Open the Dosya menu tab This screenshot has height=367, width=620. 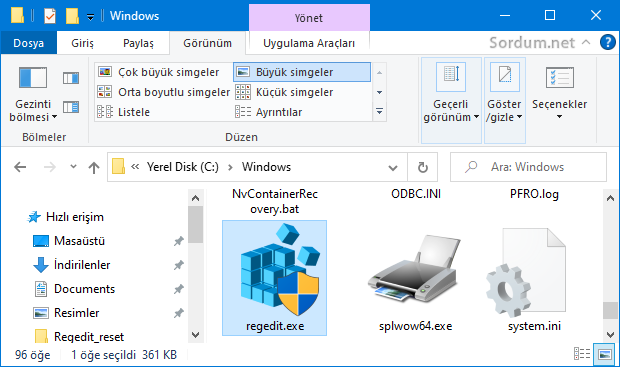point(28,43)
